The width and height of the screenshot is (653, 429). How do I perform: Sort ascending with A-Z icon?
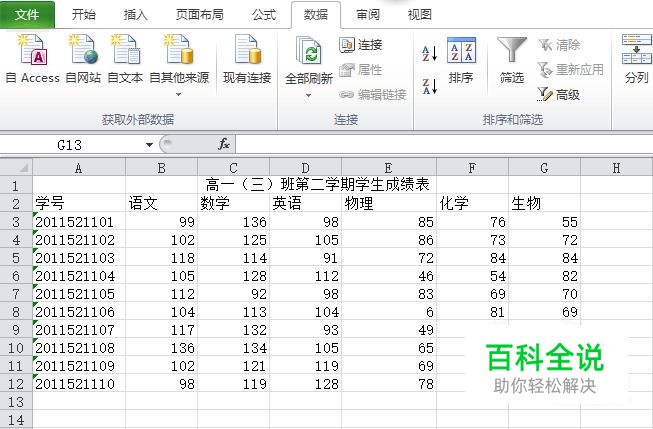point(429,53)
